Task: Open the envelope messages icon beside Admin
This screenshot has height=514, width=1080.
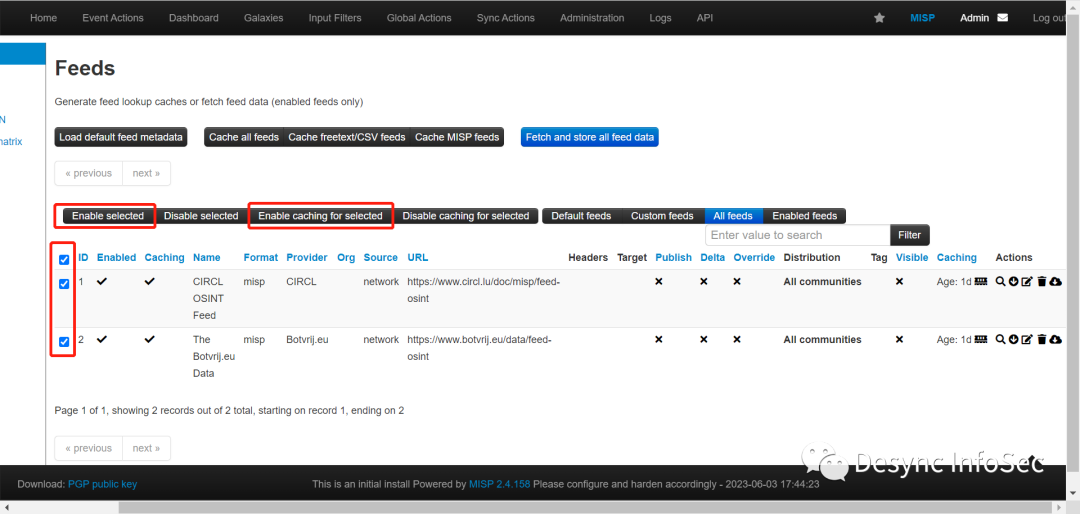Action: pos(1002,18)
